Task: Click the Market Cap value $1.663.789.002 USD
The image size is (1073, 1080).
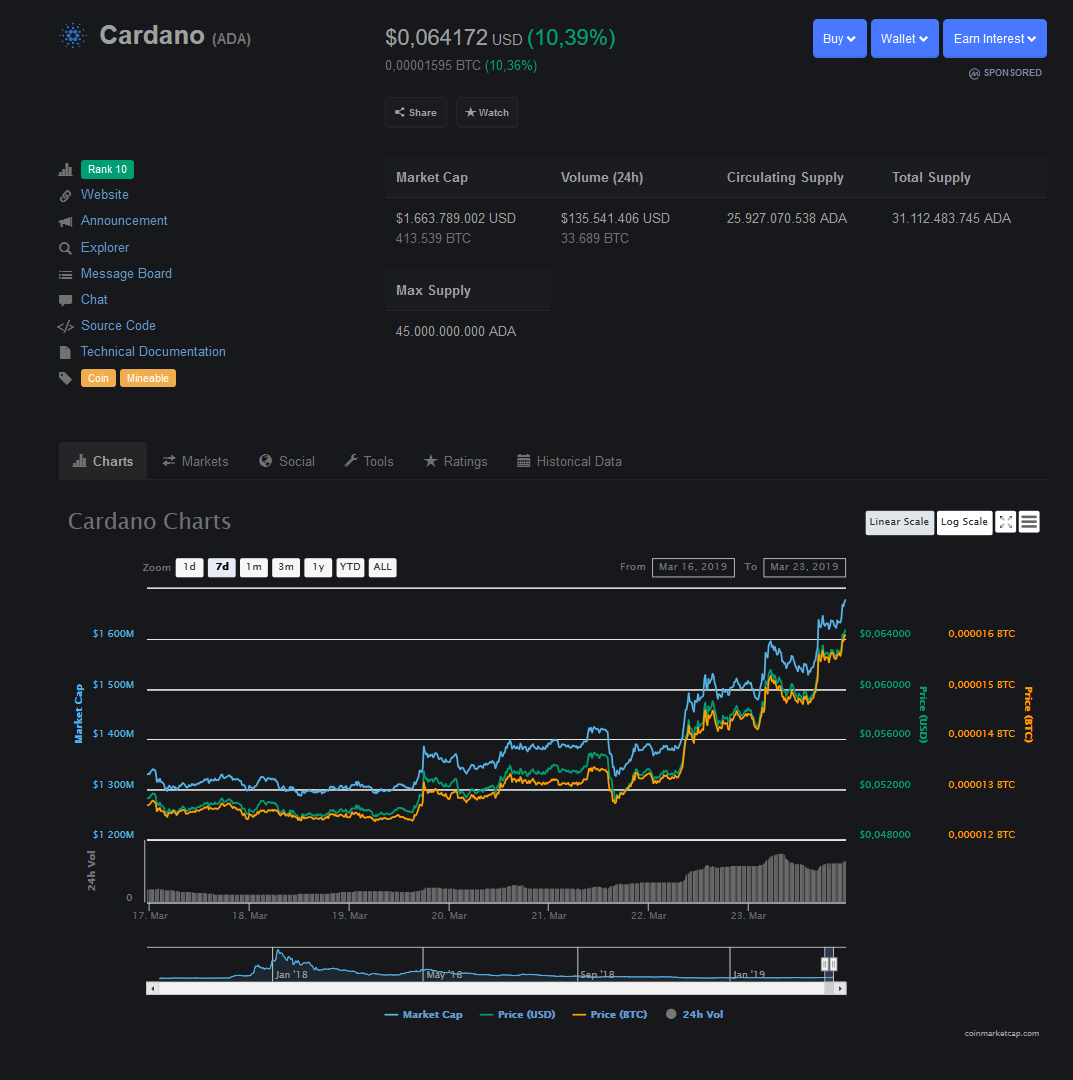Action: (x=455, y=218)
